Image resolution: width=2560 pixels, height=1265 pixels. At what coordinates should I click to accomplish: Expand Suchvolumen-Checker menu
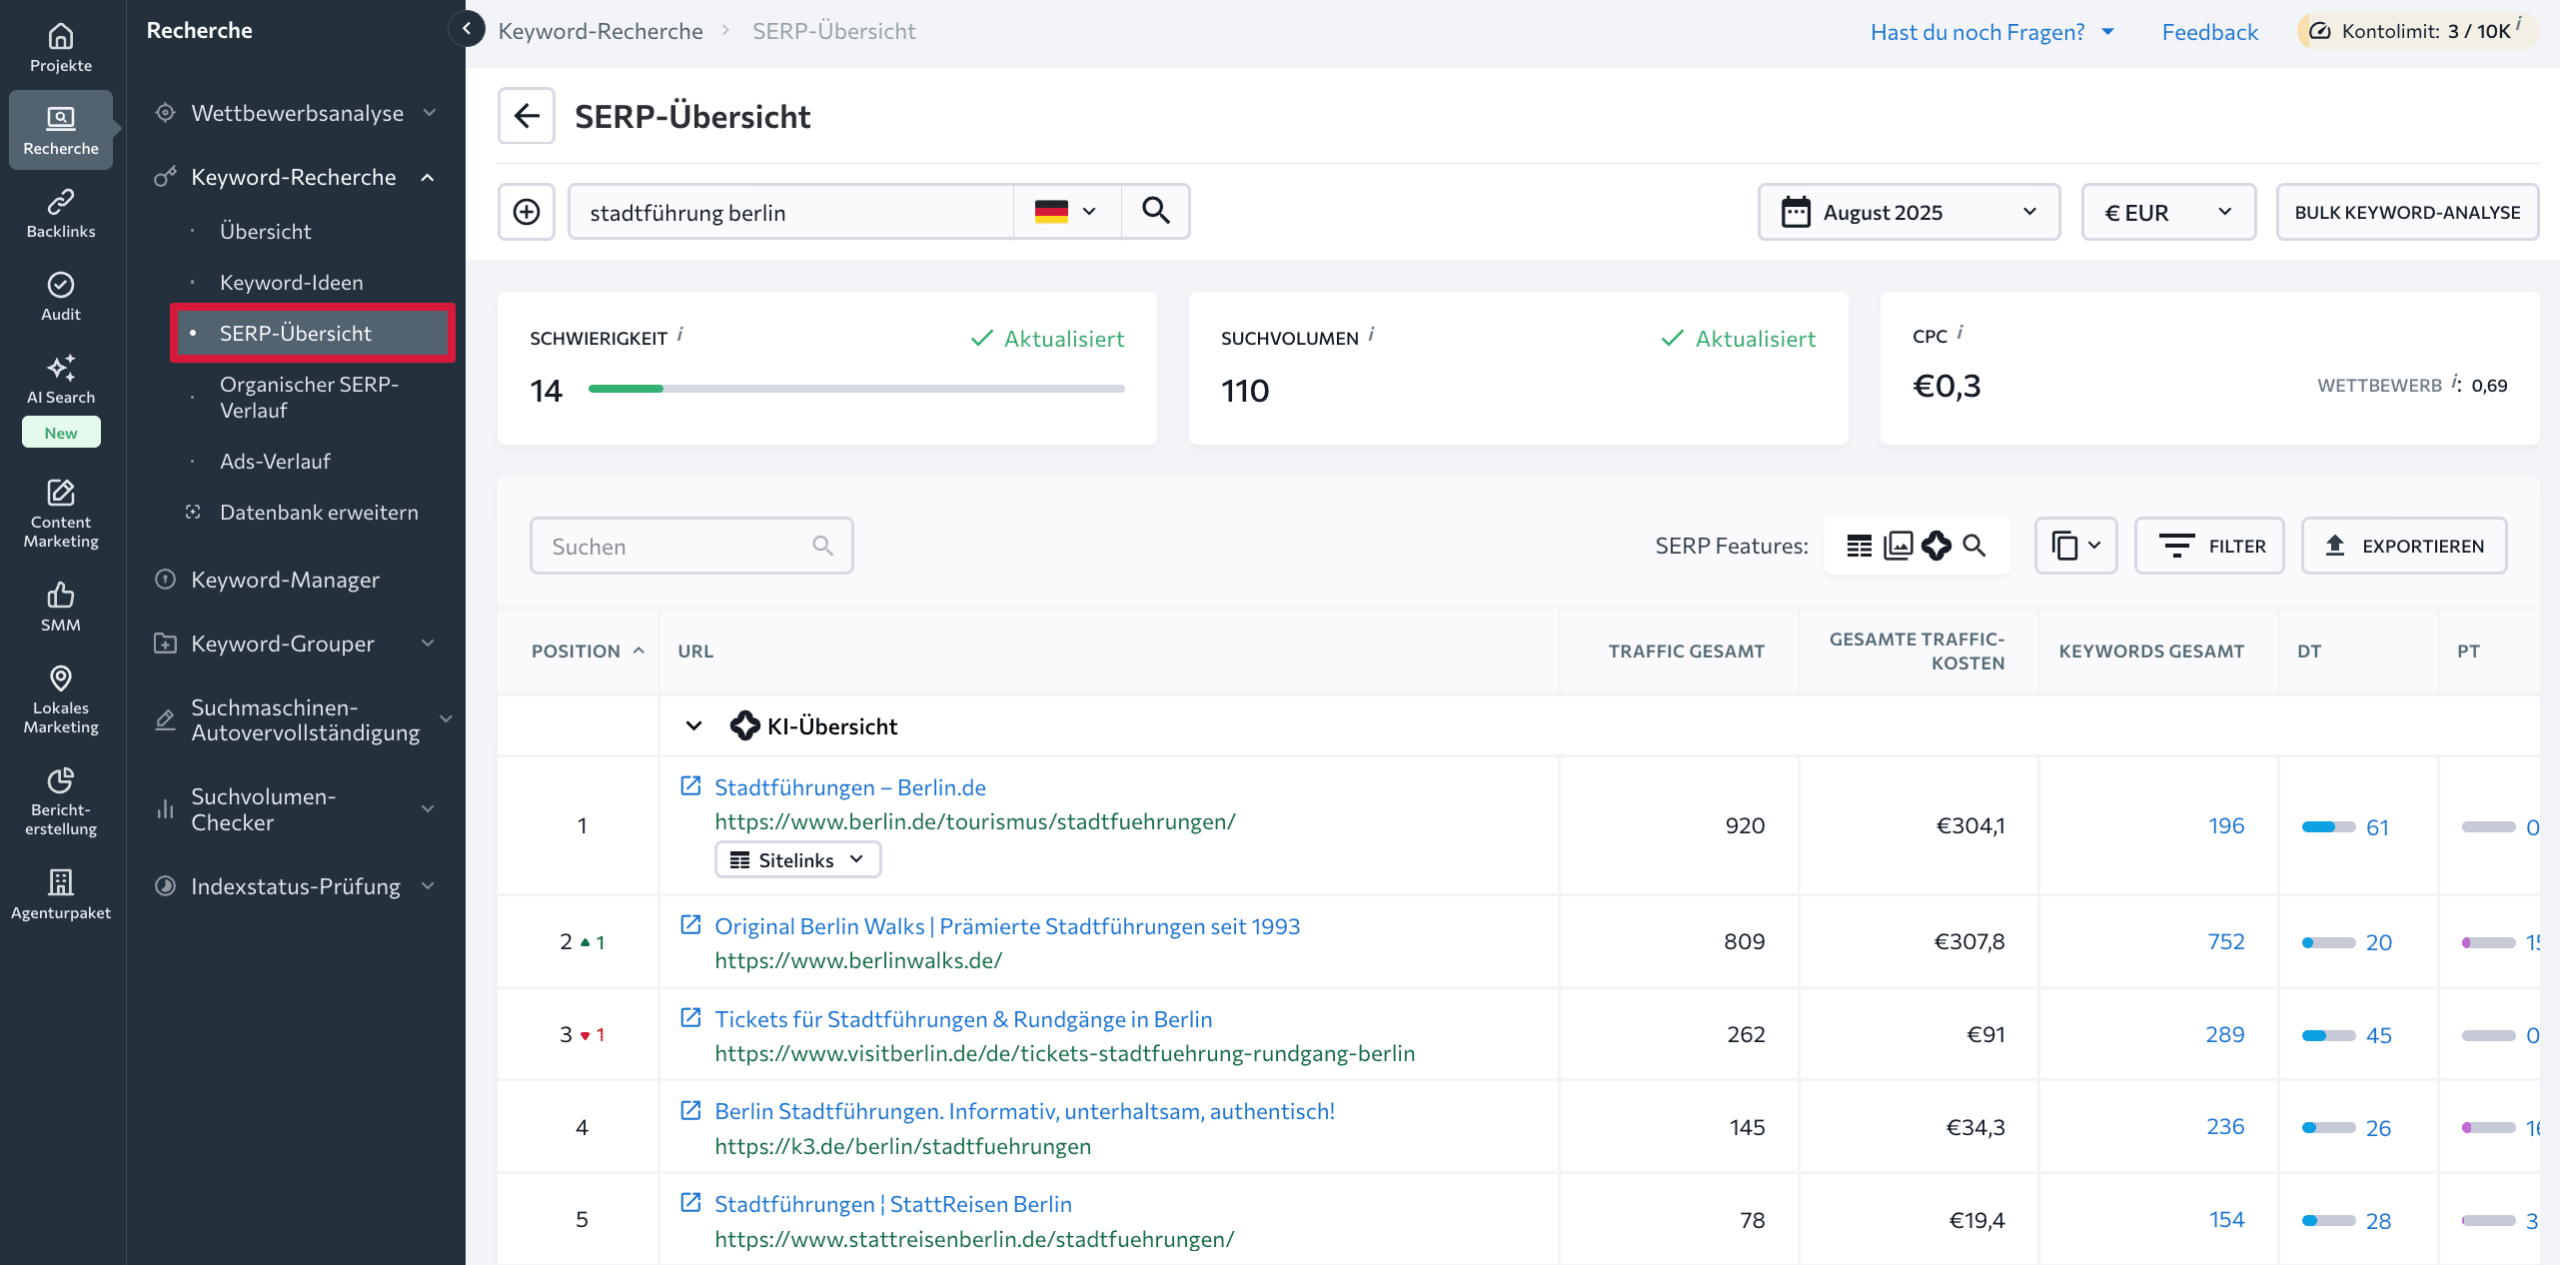tap(428, 809)
